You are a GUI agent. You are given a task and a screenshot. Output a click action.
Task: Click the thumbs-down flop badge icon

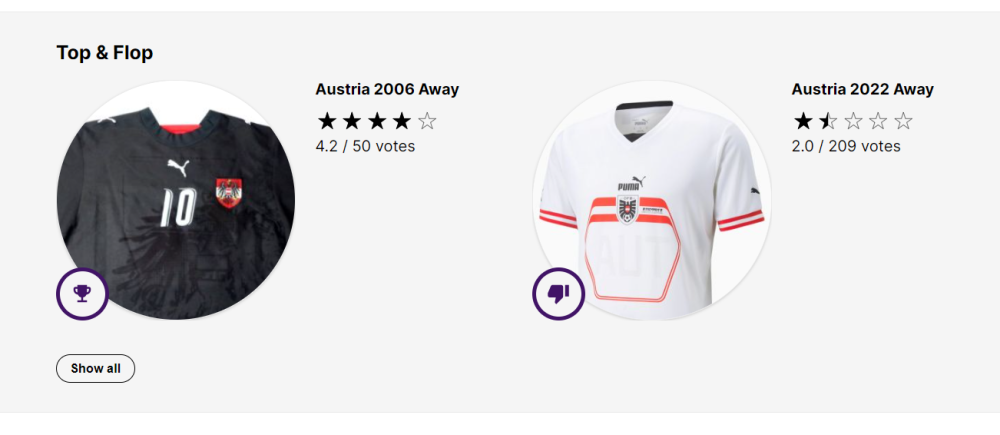(558, 294)
